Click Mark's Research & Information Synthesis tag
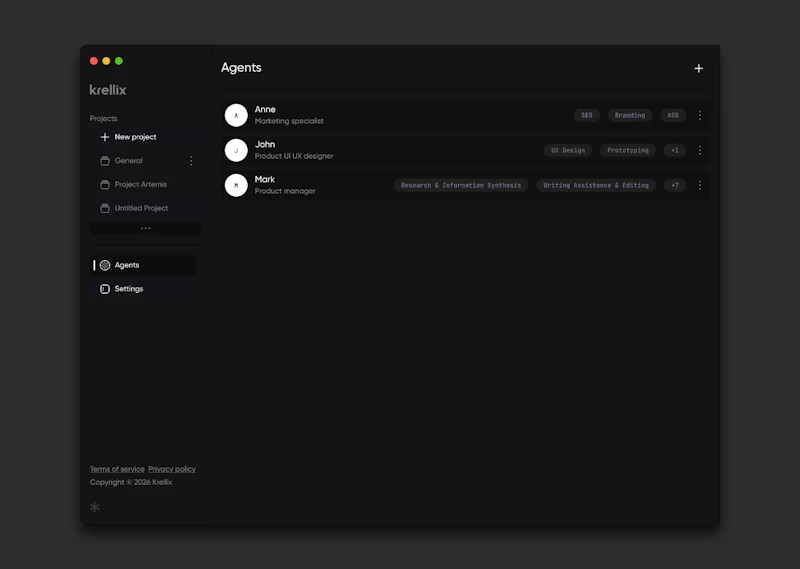The width and height of the screenshot is (800, 569). pyautogui.click(x=461, y=185)
